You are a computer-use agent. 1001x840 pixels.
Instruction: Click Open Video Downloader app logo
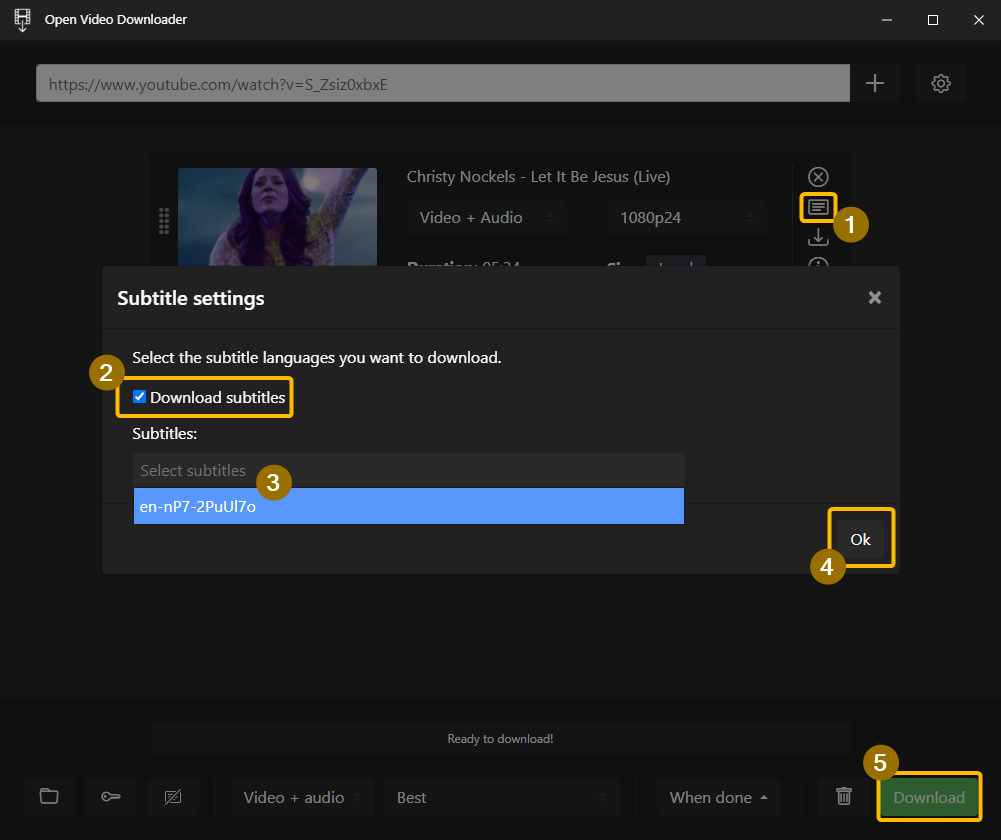(22, 20)
